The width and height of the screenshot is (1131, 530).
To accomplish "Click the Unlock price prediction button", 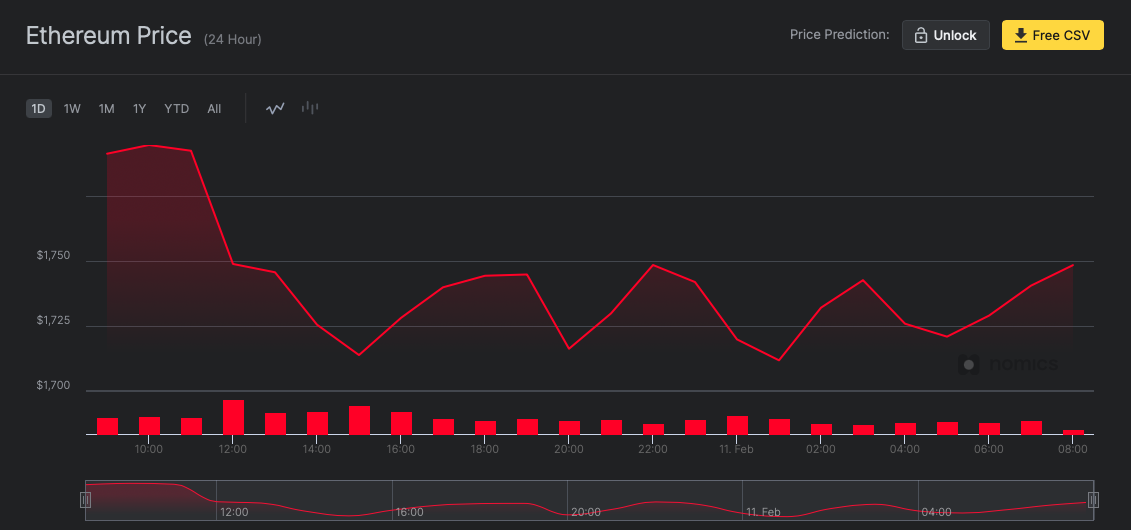I will [946, 35].
